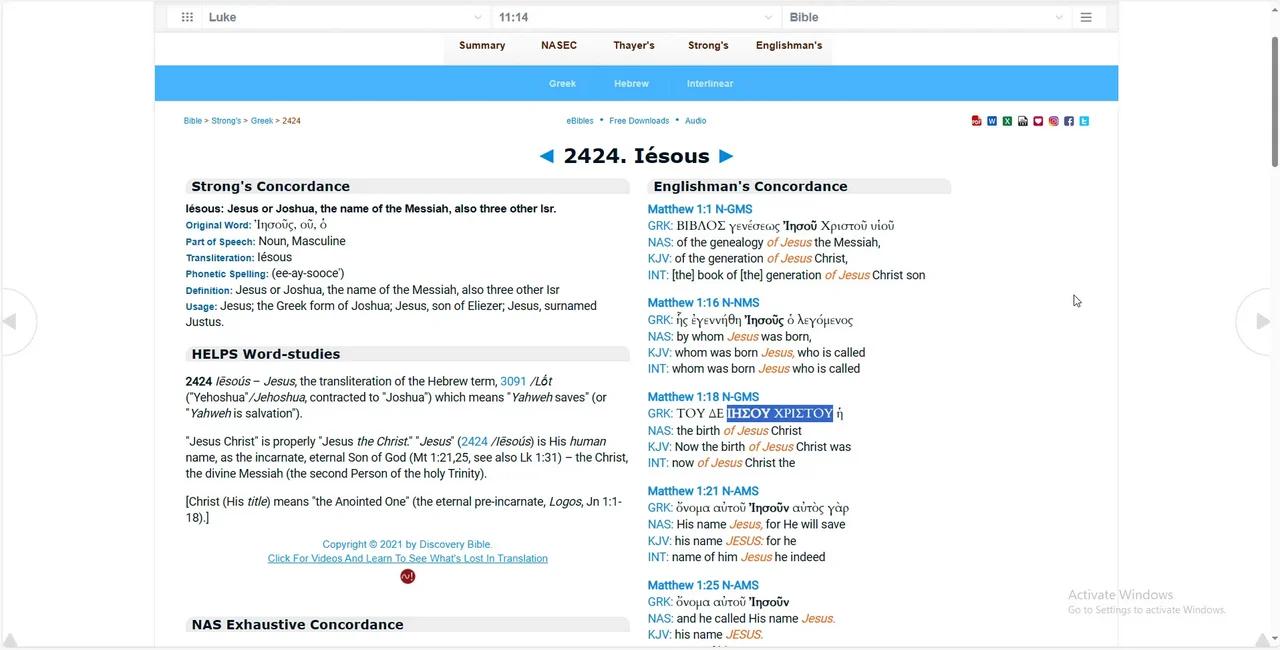Open the books grid menu icon
The height and width of the screenshot is (650, 1280).
[x=187, y=17]
